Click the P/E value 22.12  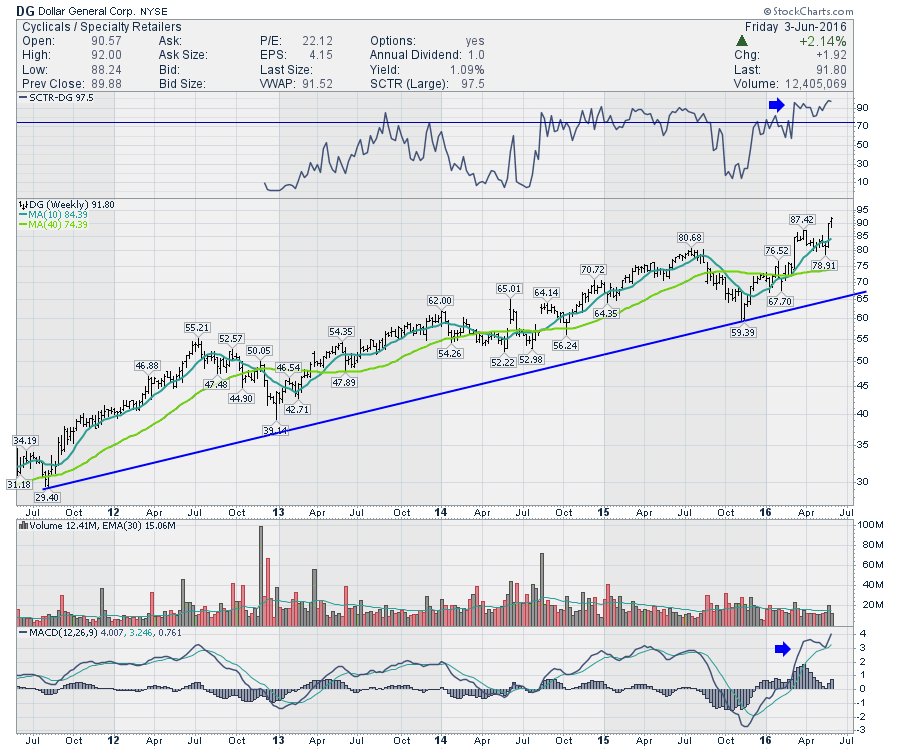pos(317,41)
